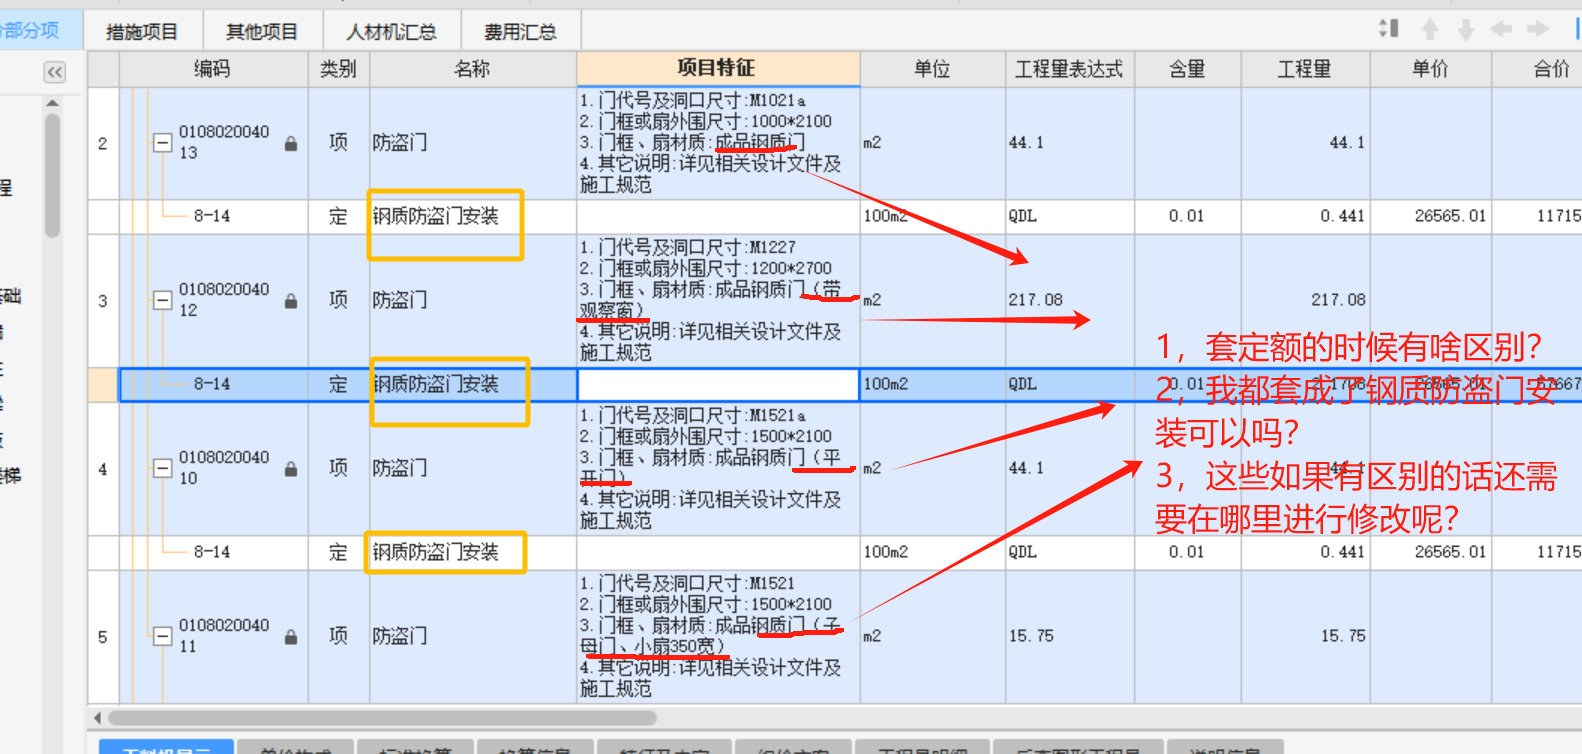Collapse item 010802004011 tree node
Screen dimensions: 1582x754
(x=162, y=636)
